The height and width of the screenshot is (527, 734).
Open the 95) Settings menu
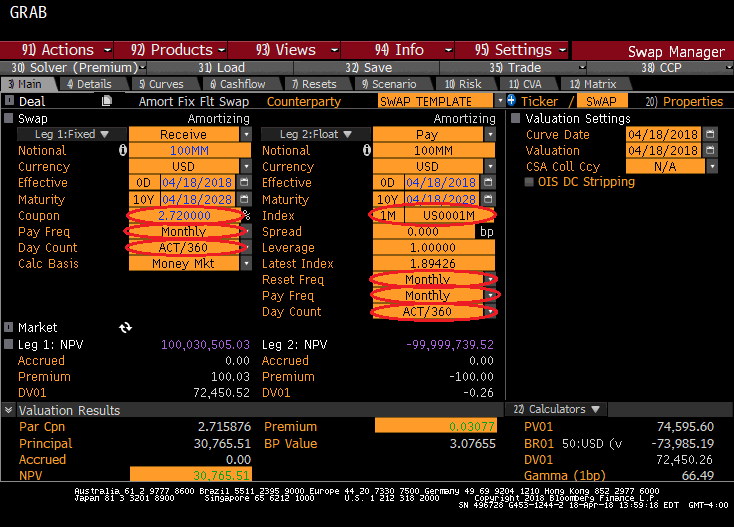[x=512, y=50]
